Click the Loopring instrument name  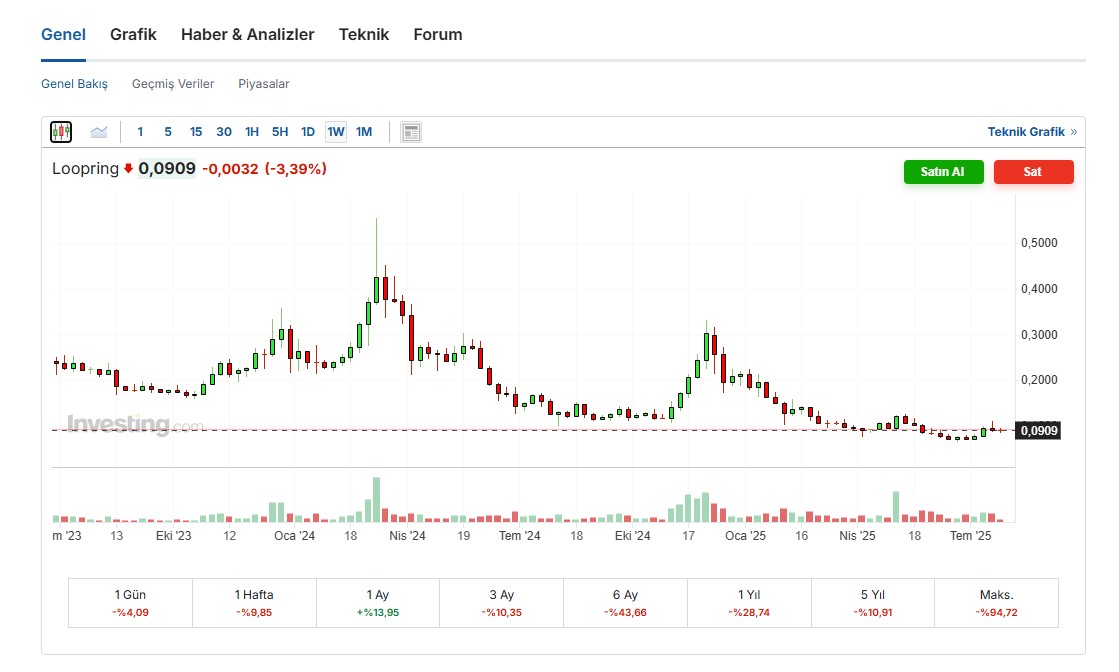[86, 169]
